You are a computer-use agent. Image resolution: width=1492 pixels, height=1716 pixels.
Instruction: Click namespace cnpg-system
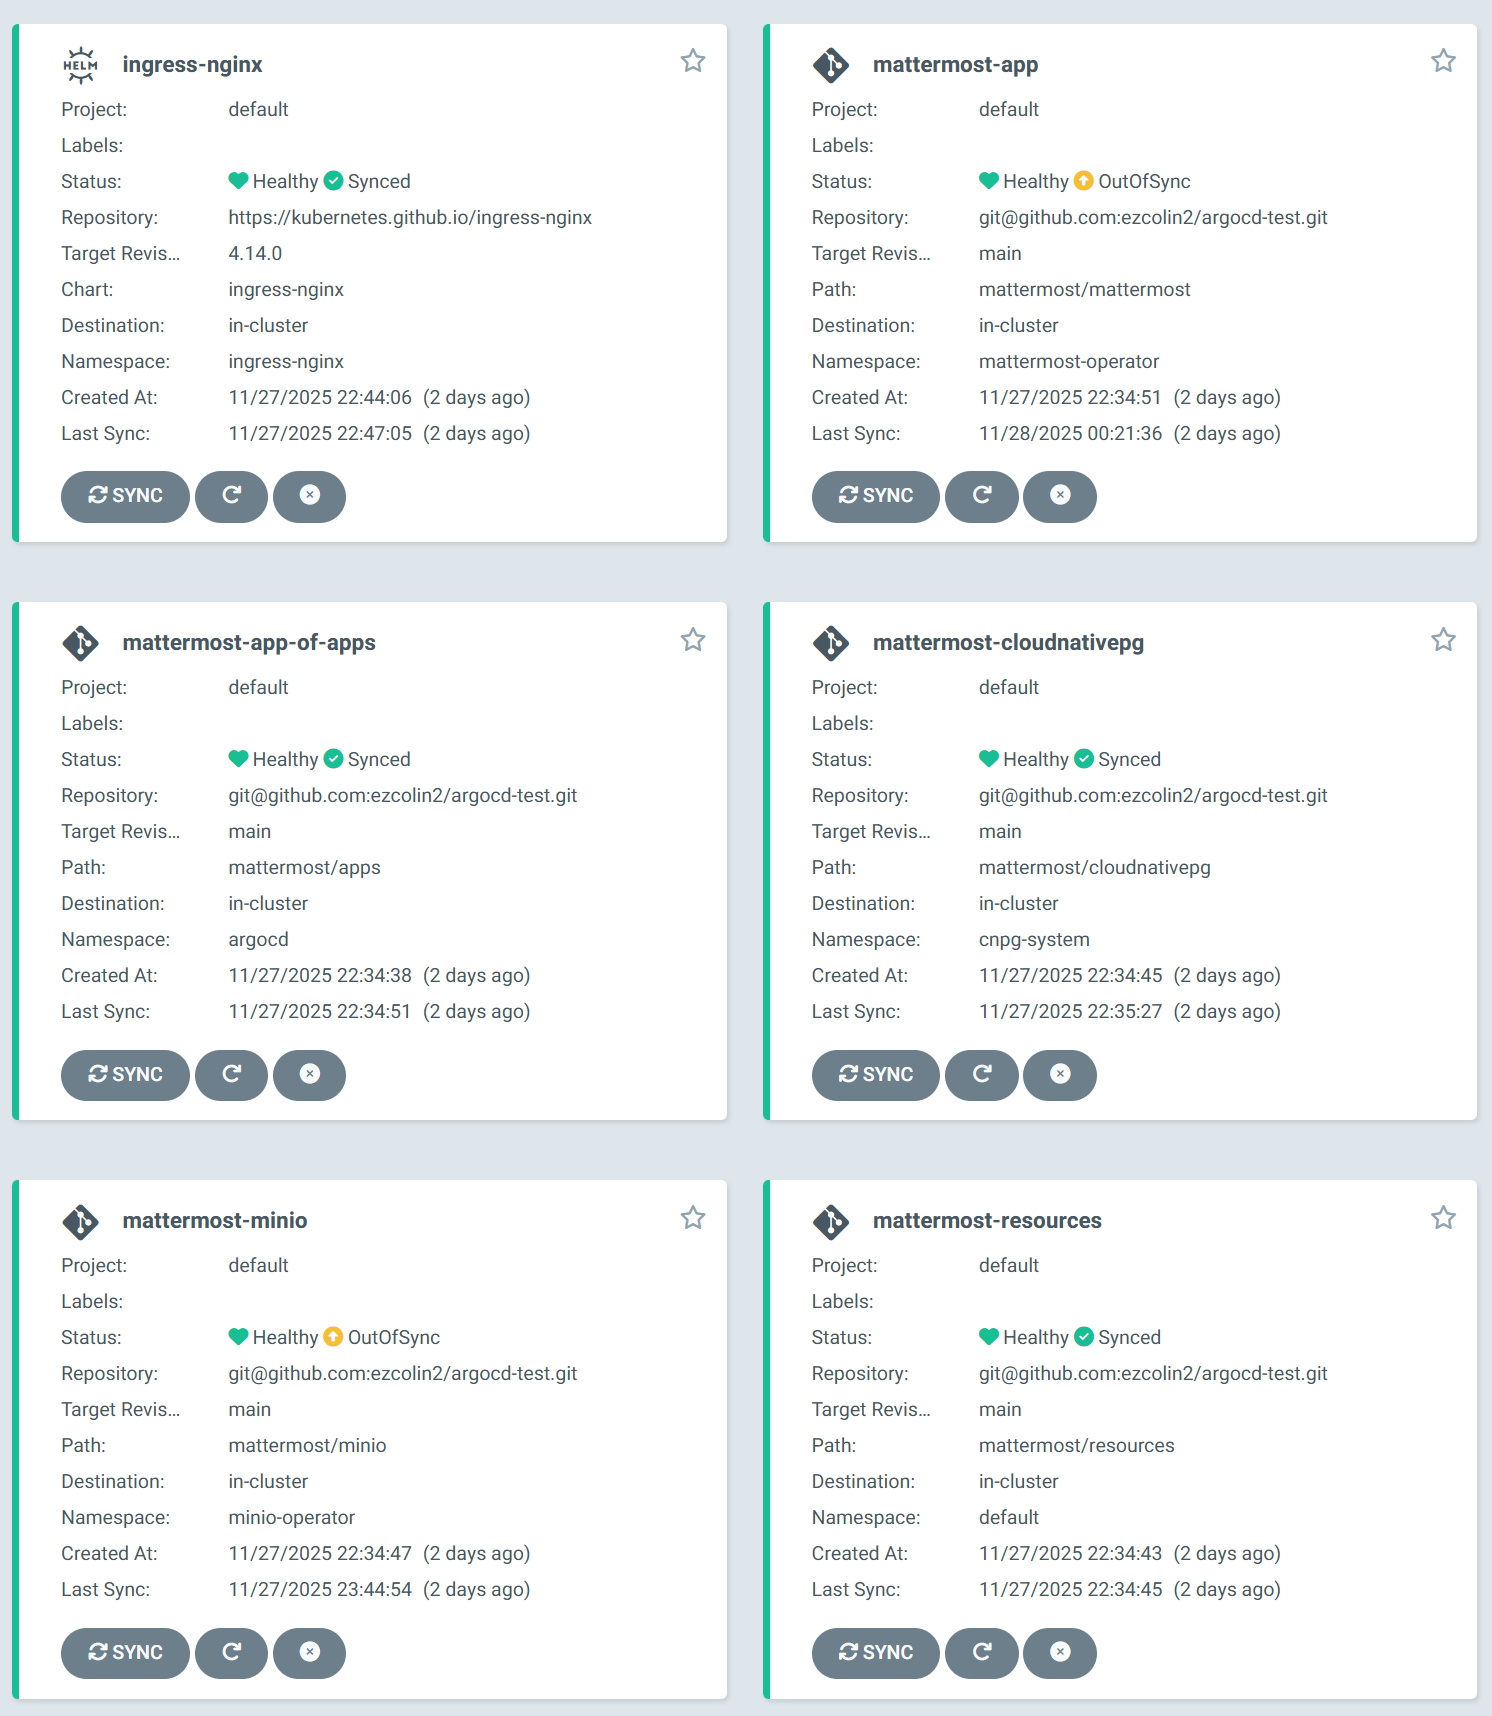tap(1034, 940)
